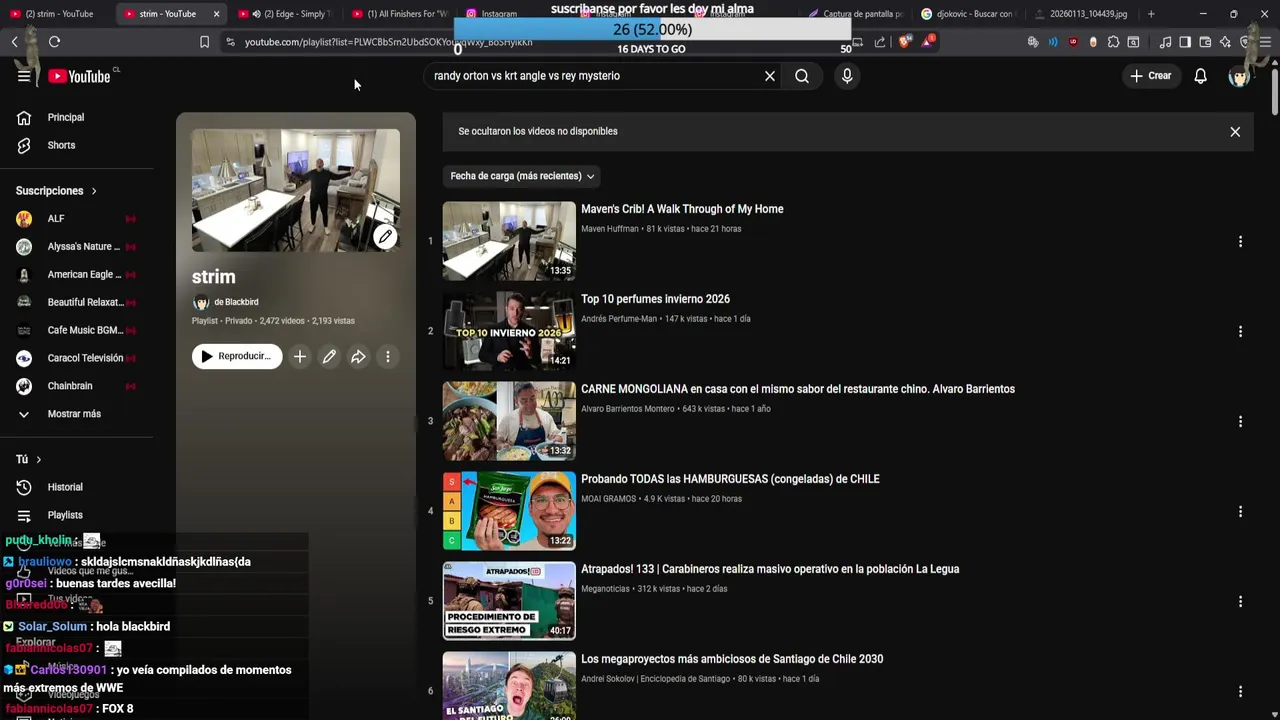This screenshot has height=720, width=1280.
Task: Open Brave Wallet icon
Action: [1204, 42]
